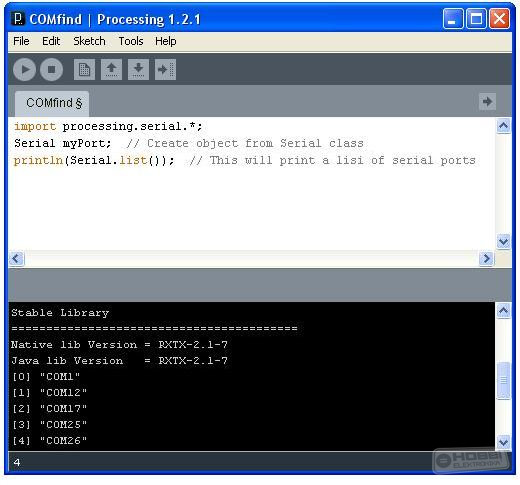Click the horizontal scroll left arrow
This screenshot has width=520, height=485.
(x=16, y=258)
